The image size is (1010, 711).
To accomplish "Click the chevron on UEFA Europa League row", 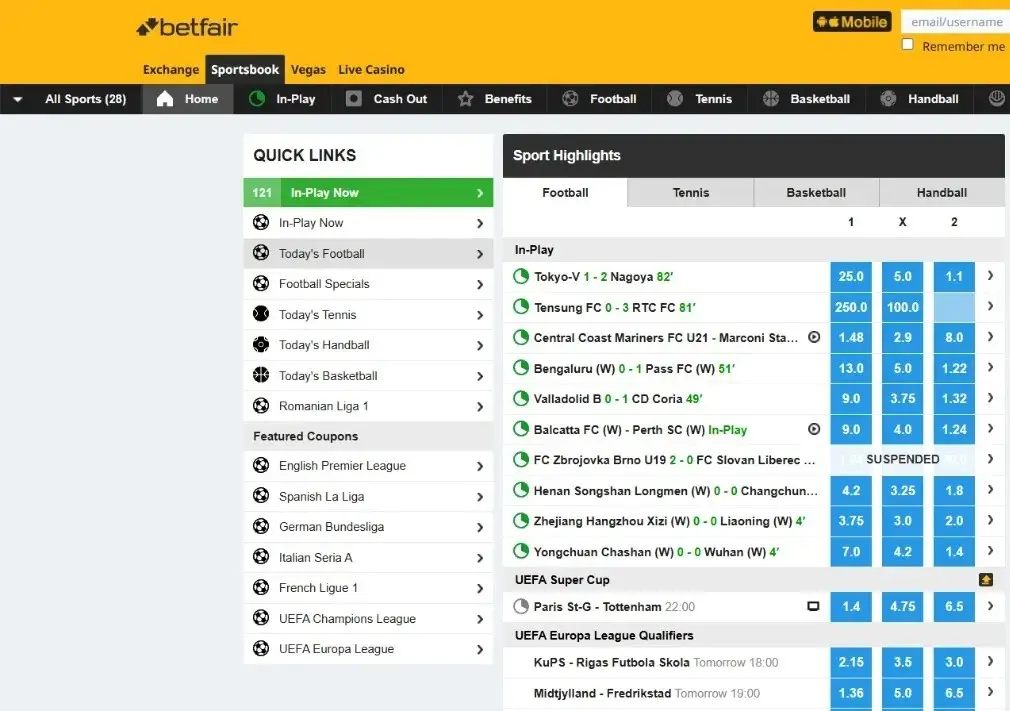I will coord(480,649).
